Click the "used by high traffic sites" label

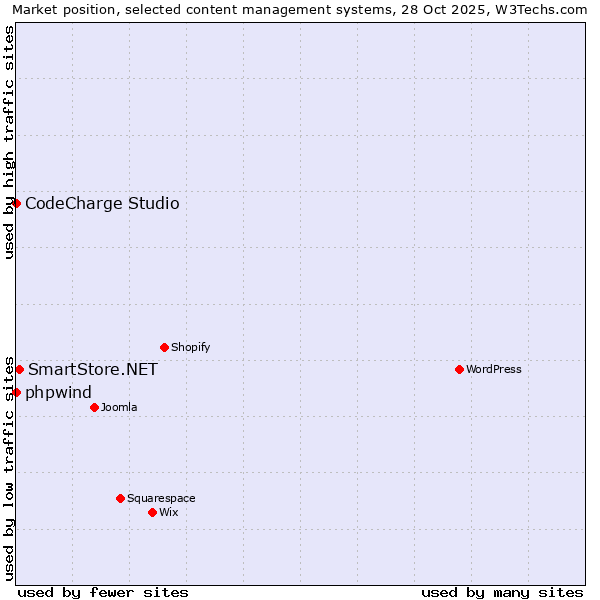[9, 142]
